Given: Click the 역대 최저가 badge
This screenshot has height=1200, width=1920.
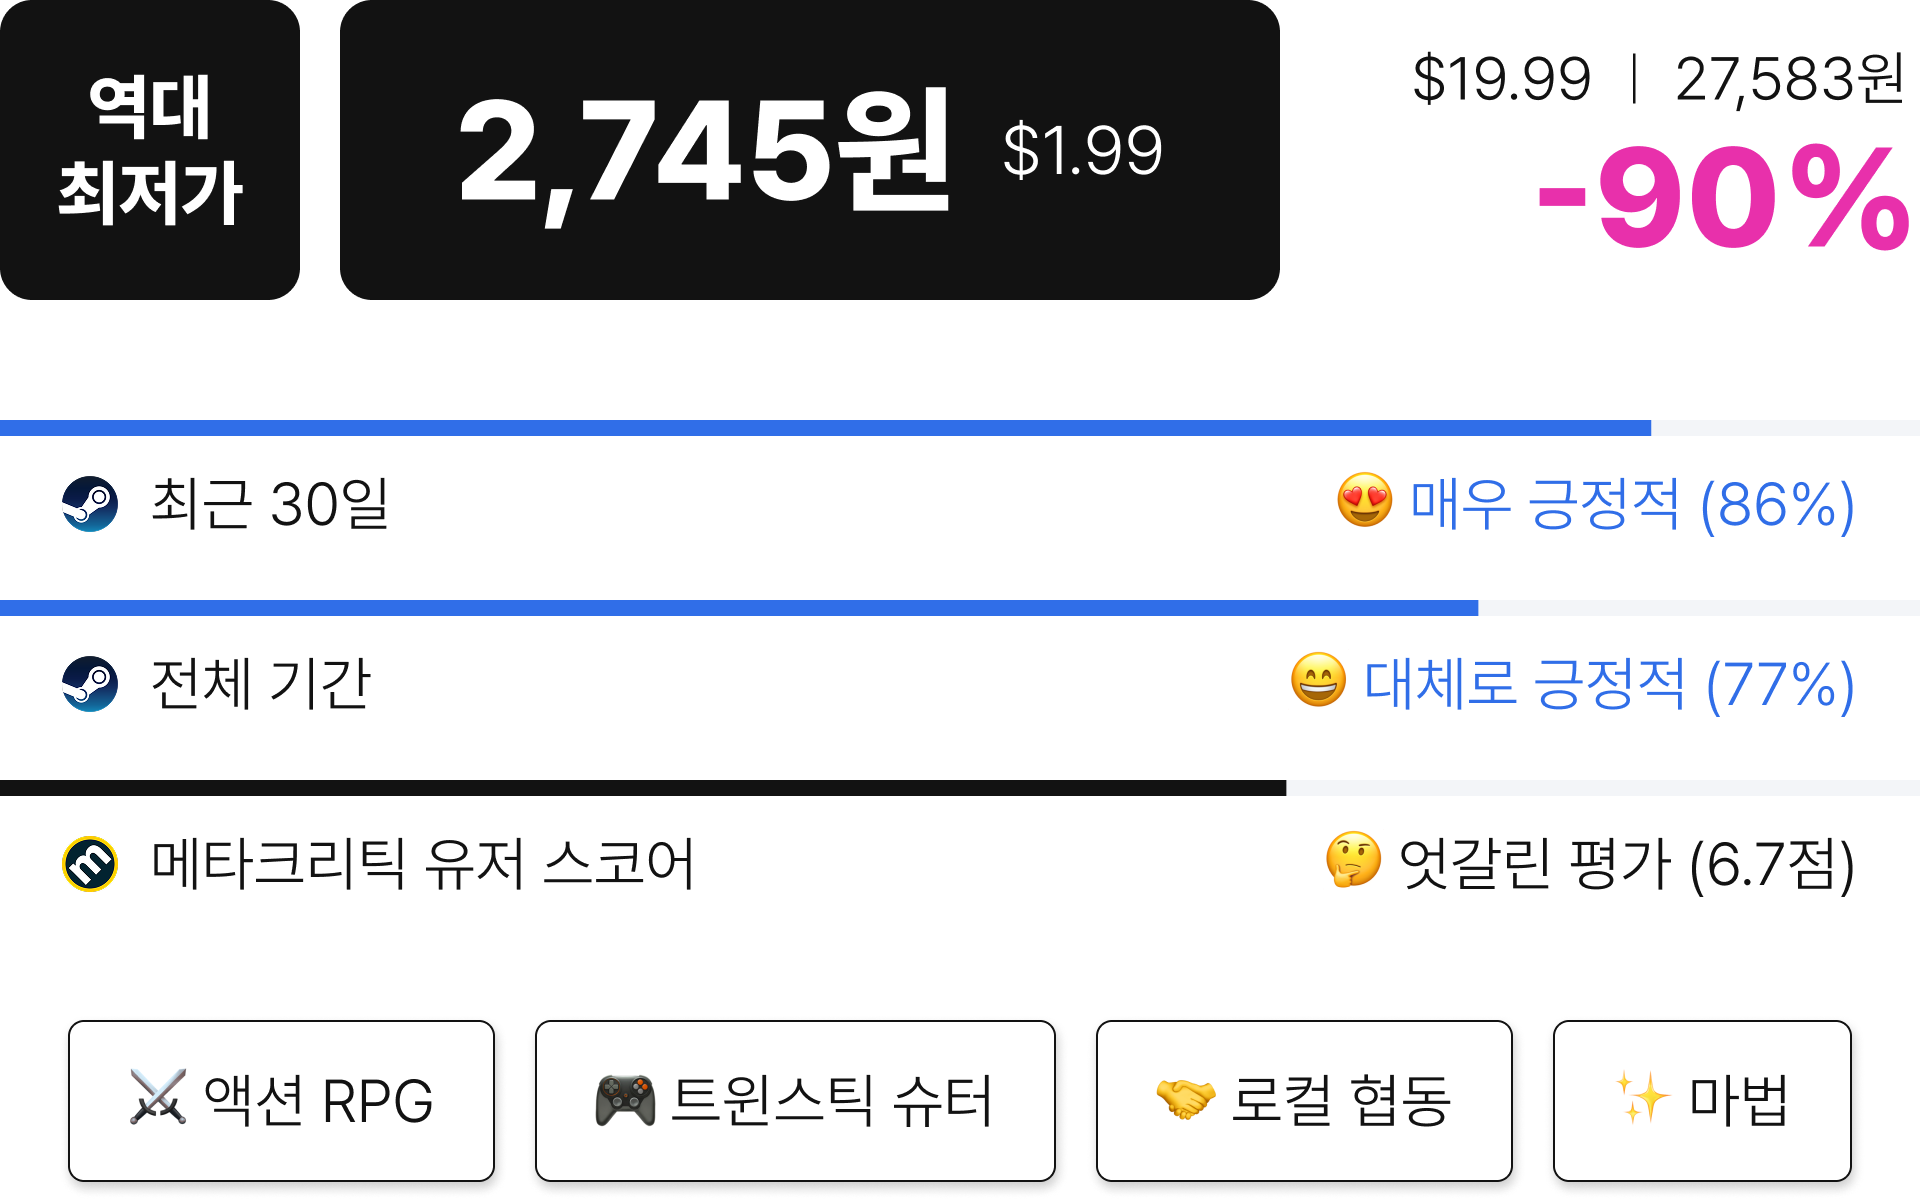Looking at the screenshot, I should coord(150,150).
